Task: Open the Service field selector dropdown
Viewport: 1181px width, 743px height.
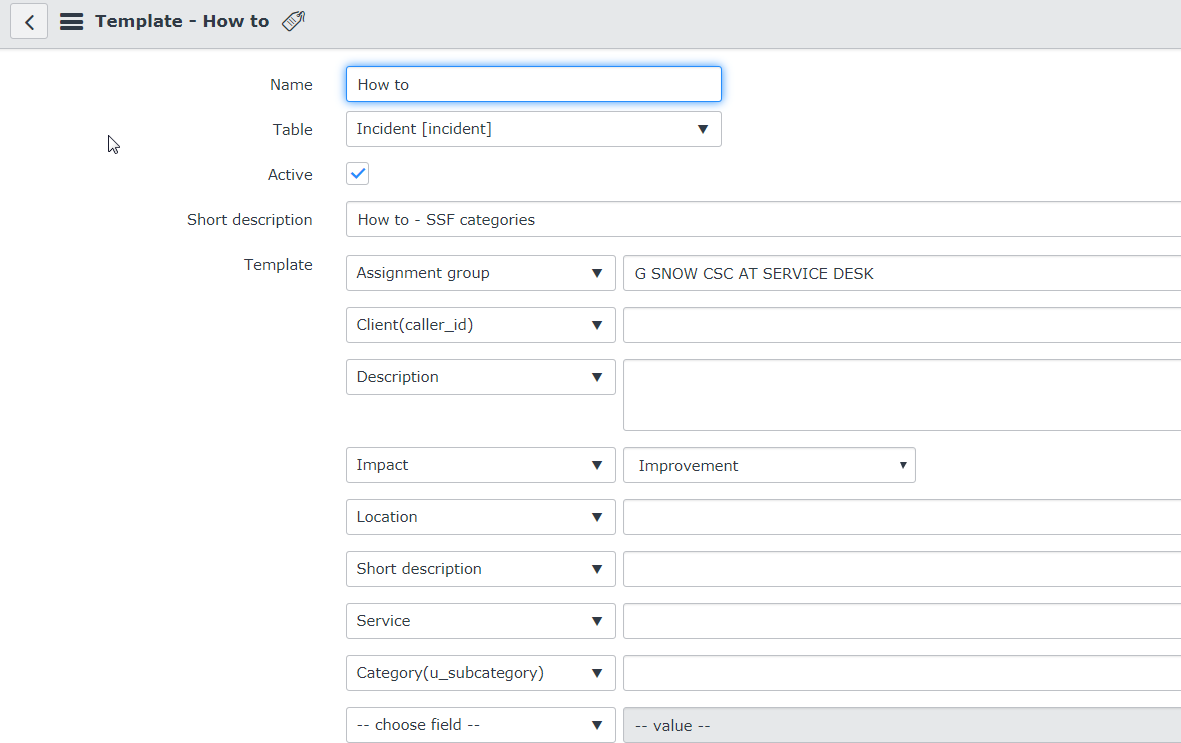Action: click(x=480, y=621)
